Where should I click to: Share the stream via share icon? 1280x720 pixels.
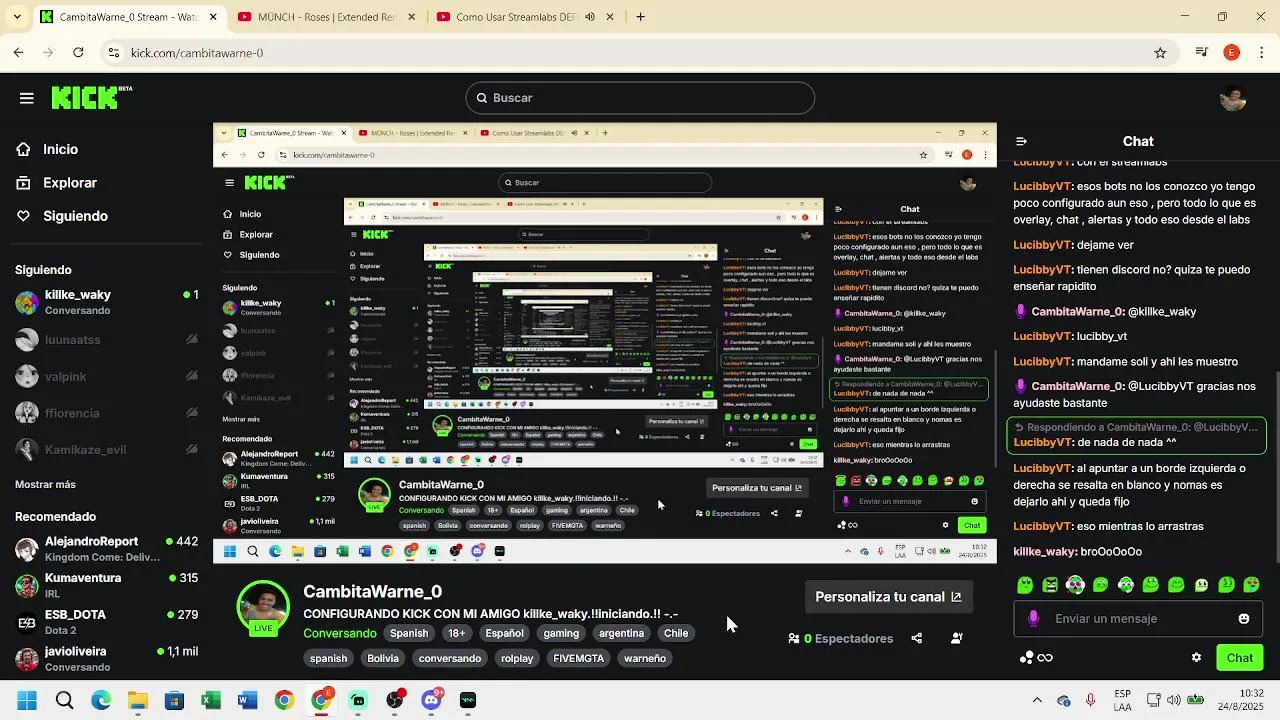(917, 638)
